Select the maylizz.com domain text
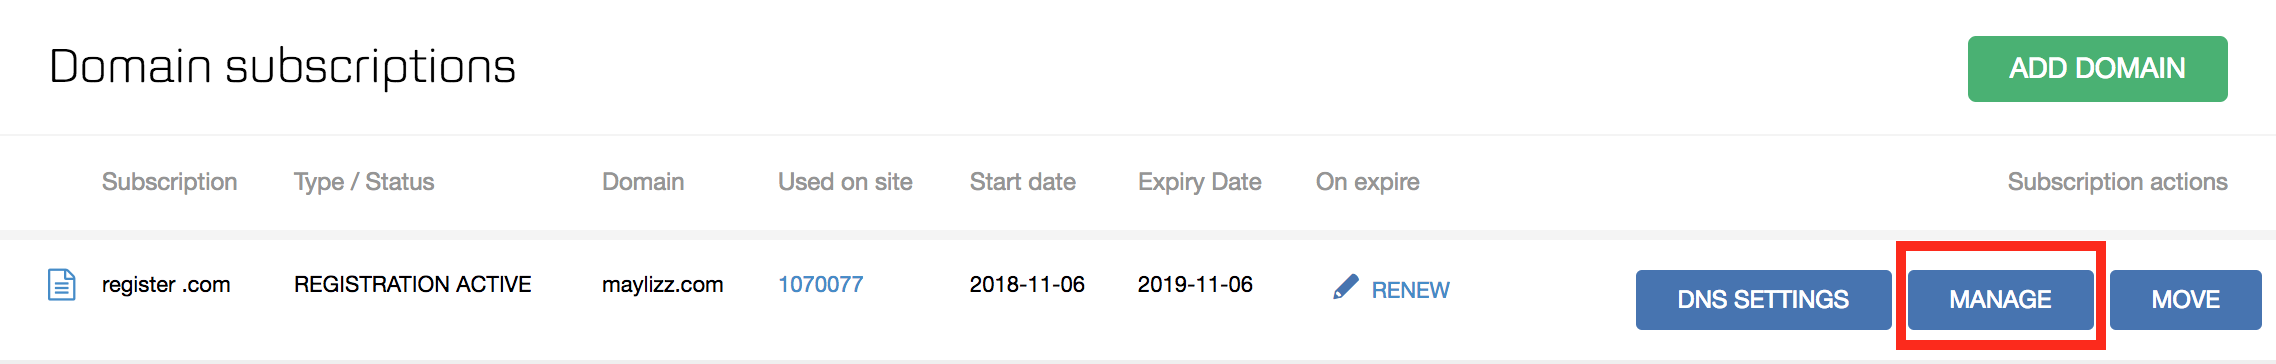Screen dimensions: 2276x364 tap(662, 285)
